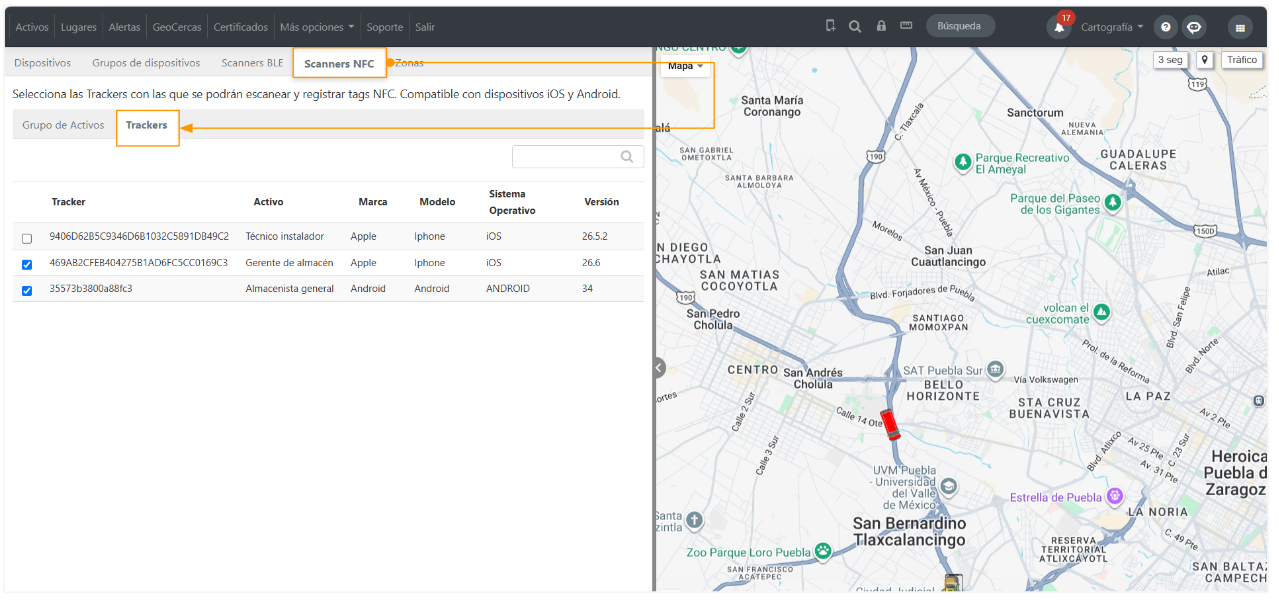Check the Técnico instalador tracker checkbox
The height and width of the screenshot is (608, 1279).
27,238
